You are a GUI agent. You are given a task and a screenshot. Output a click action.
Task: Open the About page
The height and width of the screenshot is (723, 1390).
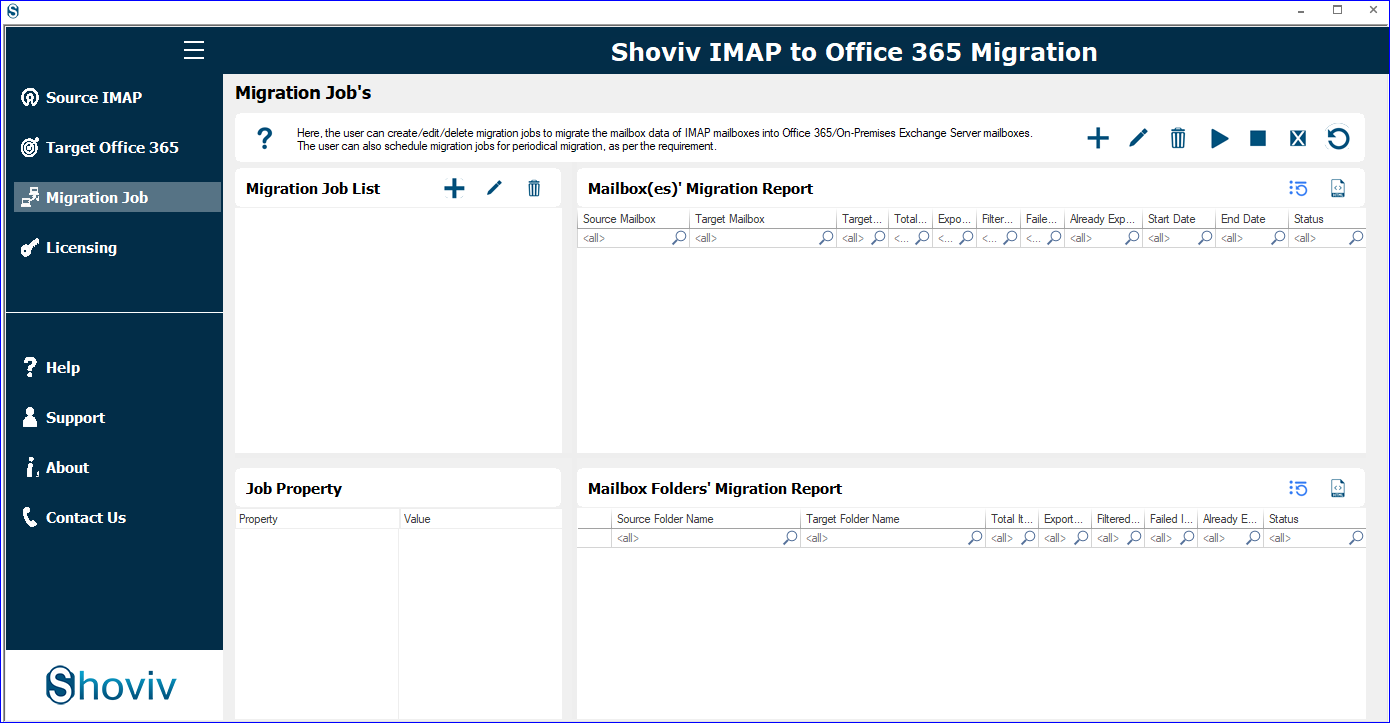pos(56,467)
